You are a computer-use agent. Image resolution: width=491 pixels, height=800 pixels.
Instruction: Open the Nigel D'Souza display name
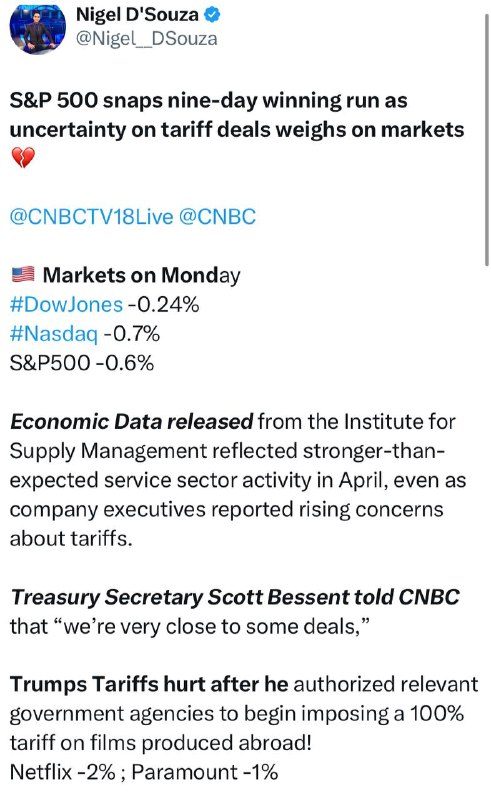click(x=137, y=15)
